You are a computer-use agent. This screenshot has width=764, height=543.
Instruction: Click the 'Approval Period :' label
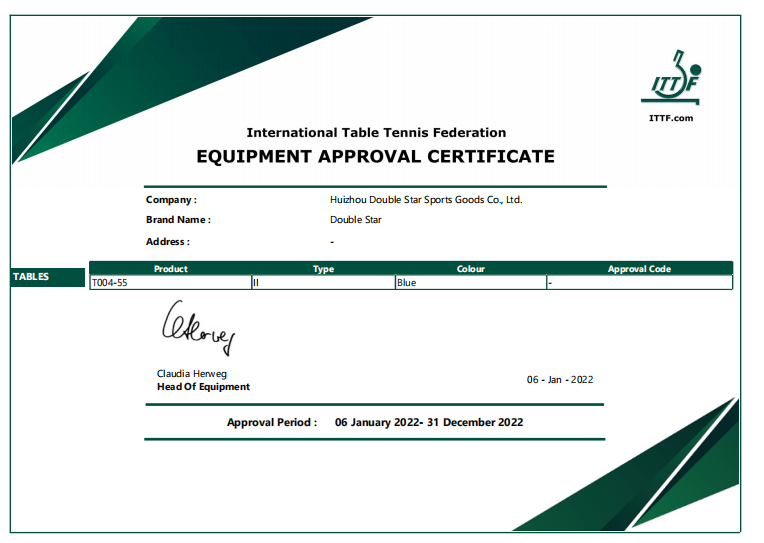tap(272, 423)
